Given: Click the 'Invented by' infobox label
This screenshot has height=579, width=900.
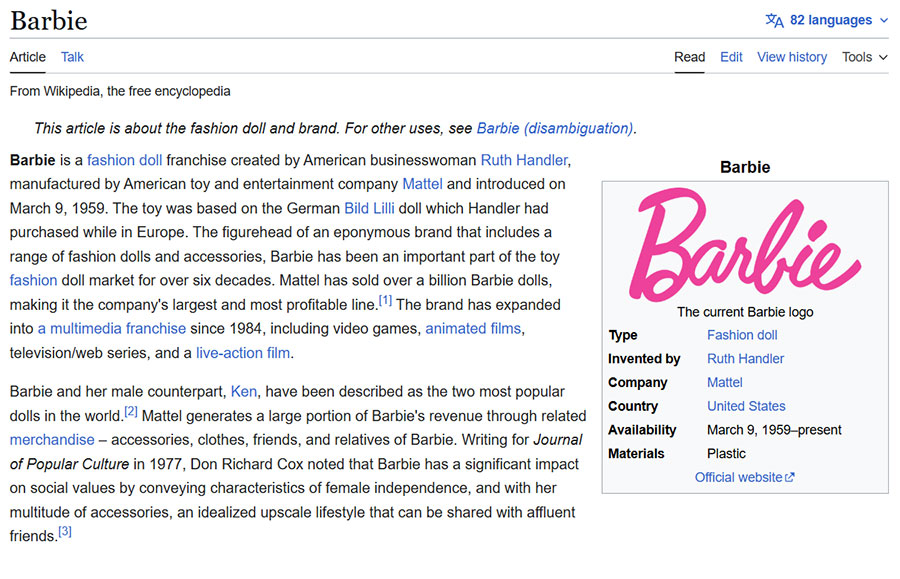Looking at the screenshot, I should [x=644, y=359].
